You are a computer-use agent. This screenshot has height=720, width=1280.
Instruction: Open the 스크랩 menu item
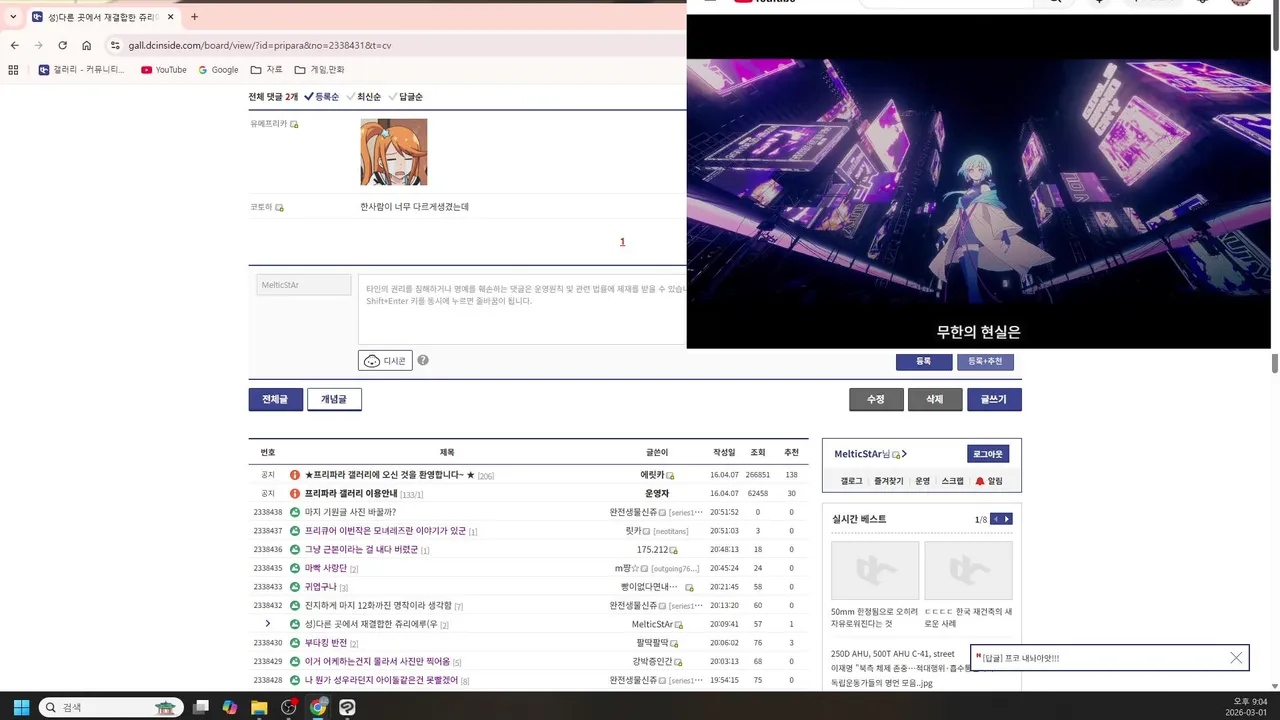pyautogui.click(x=952, y=481)
